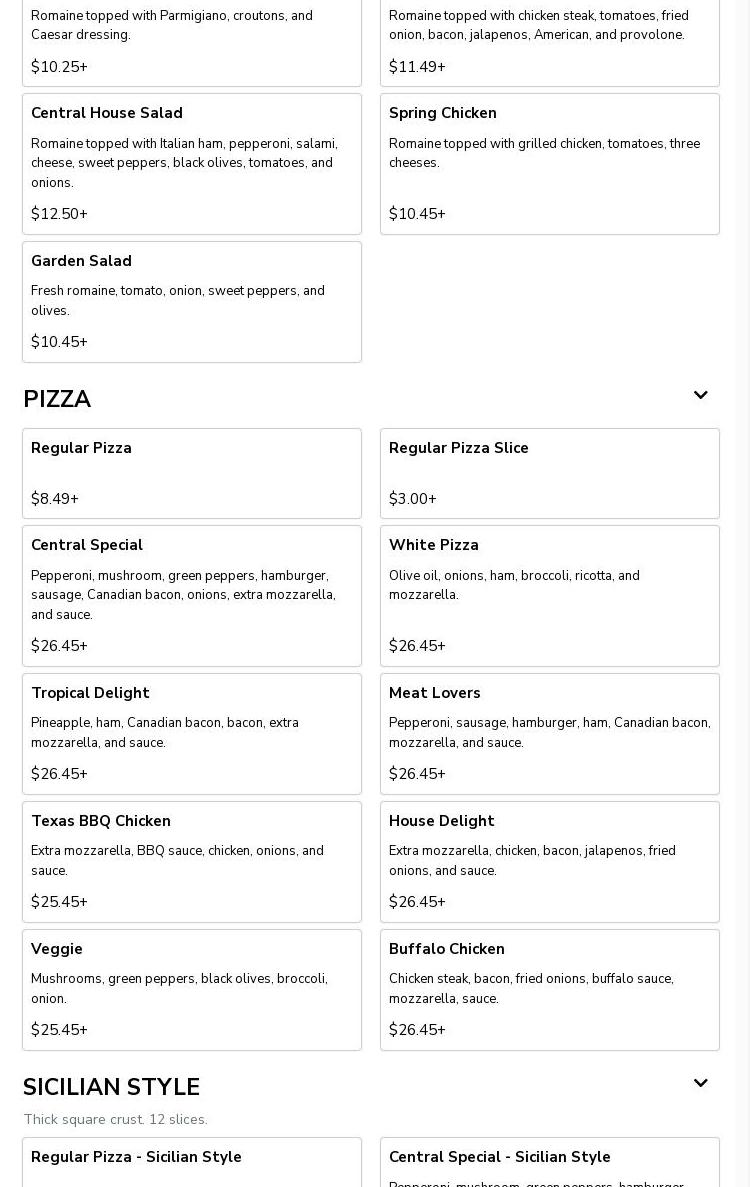
Task: Choose the Texas BBQ Chicken pizza
Action: coord(192,861)
